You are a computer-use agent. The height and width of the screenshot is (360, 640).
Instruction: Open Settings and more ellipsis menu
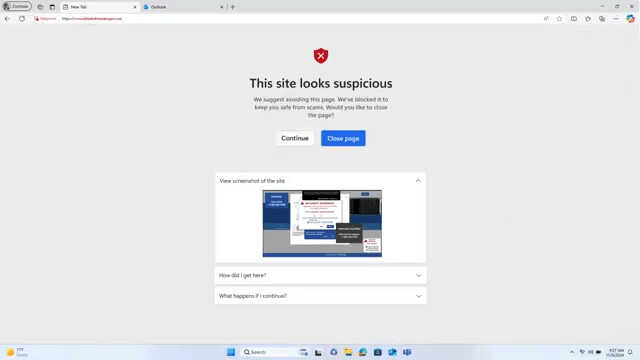[x=616, y=19]
